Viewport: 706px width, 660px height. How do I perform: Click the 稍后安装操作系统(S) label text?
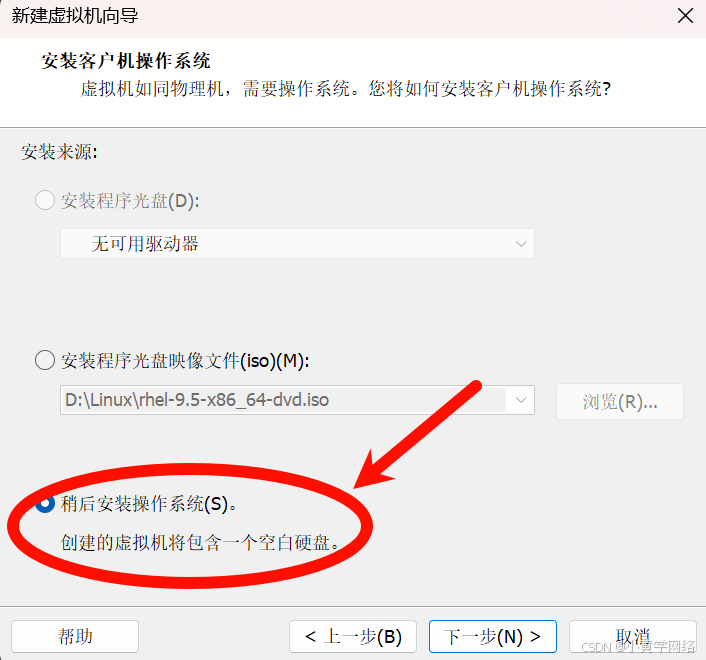click(149, 503)
